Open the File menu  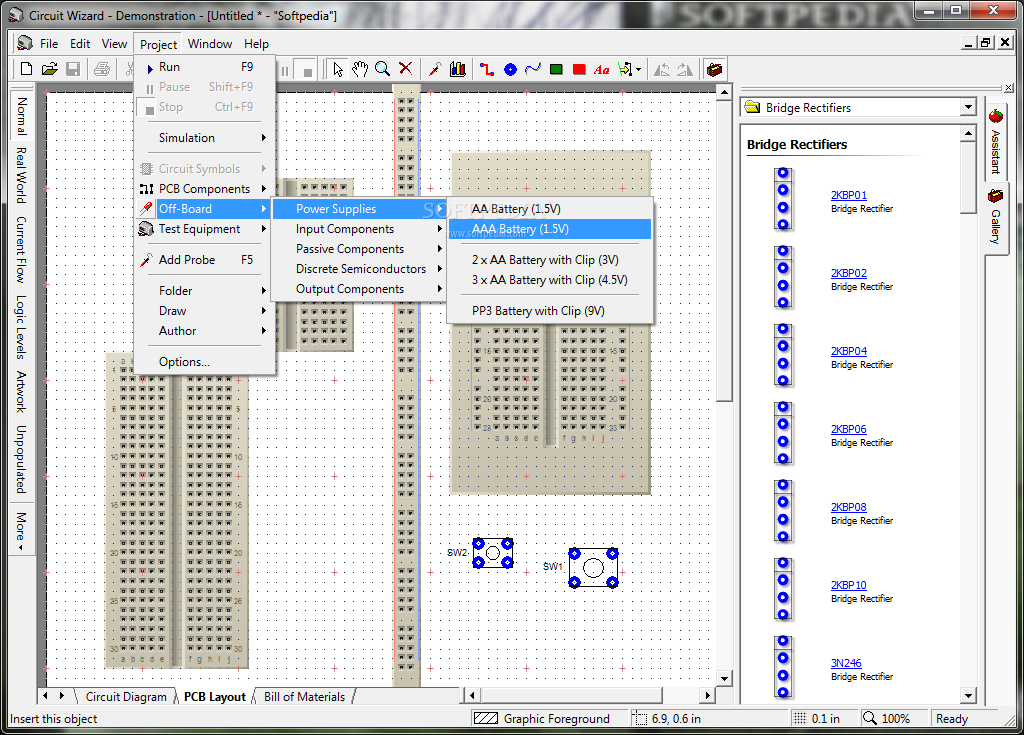[x=48, y=44]
